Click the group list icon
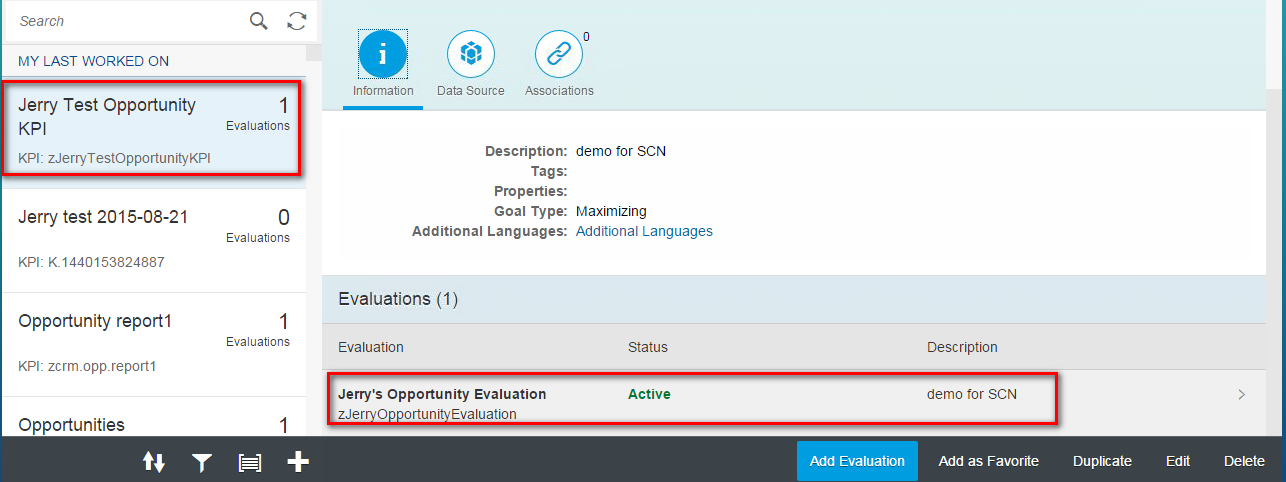Viewport: 1286px width, 482px height. (x=250, y=462)
